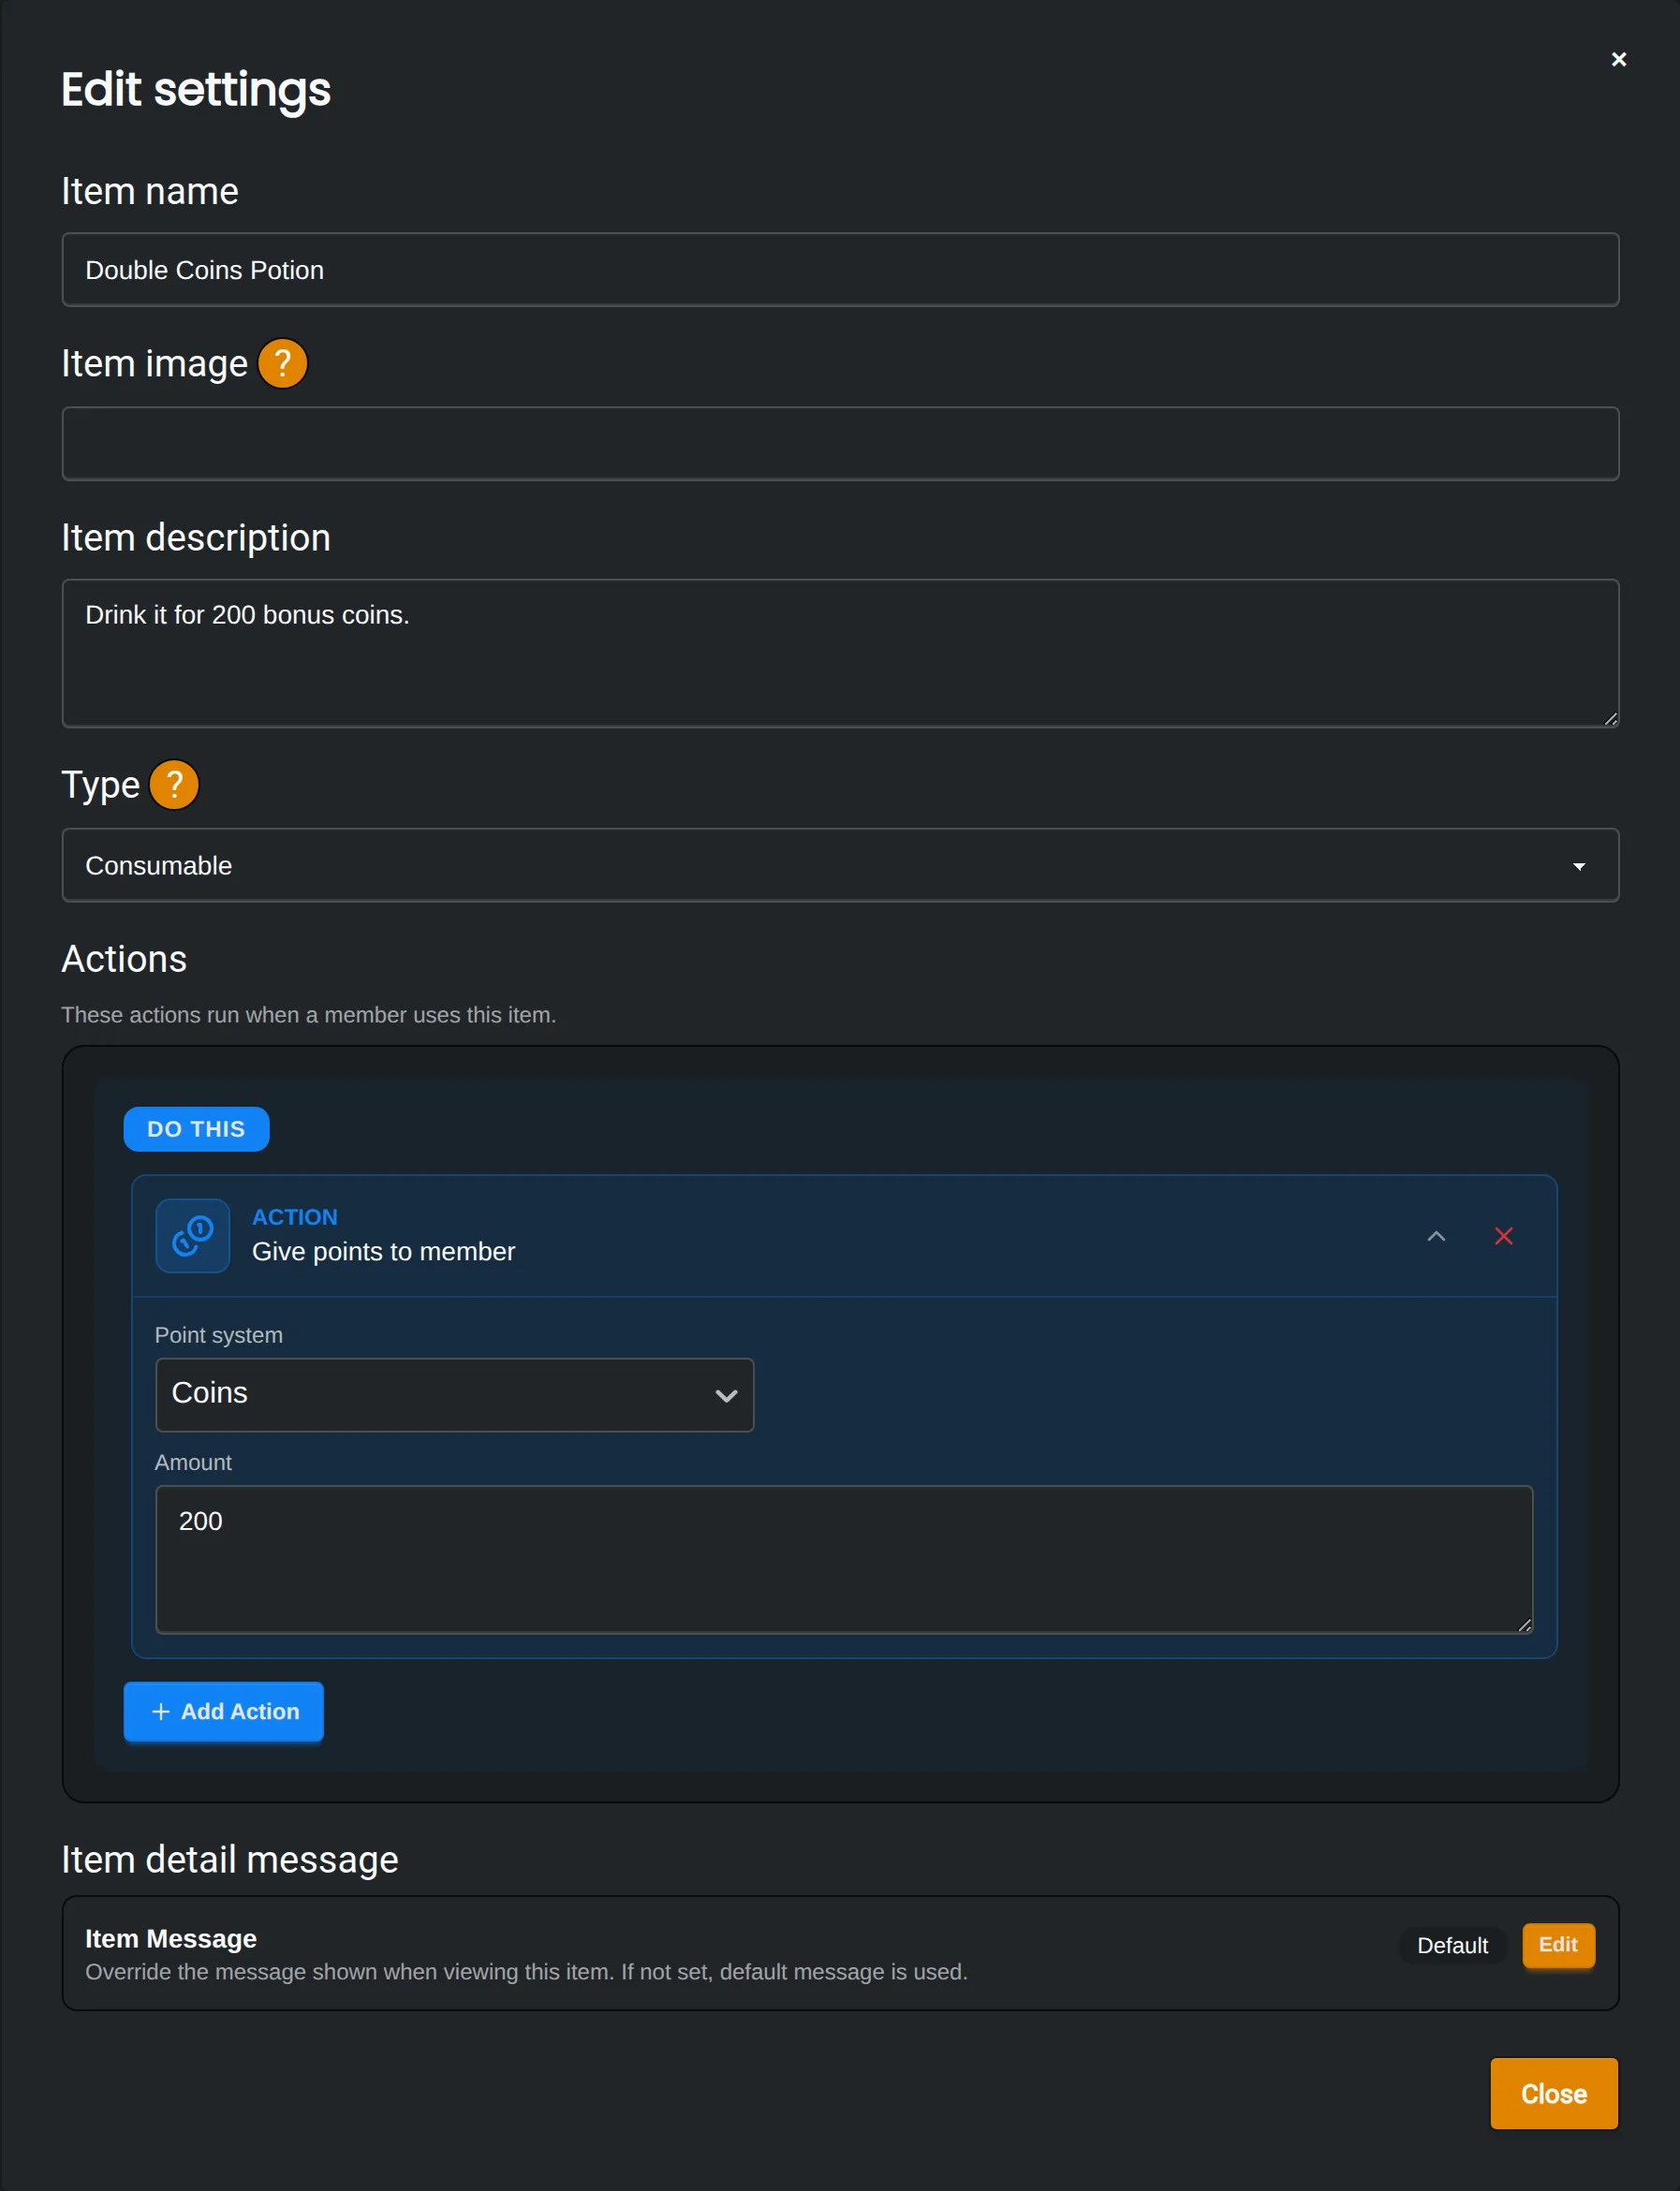
Task: Click the blue ACTION label
Action: point(295,1216)
